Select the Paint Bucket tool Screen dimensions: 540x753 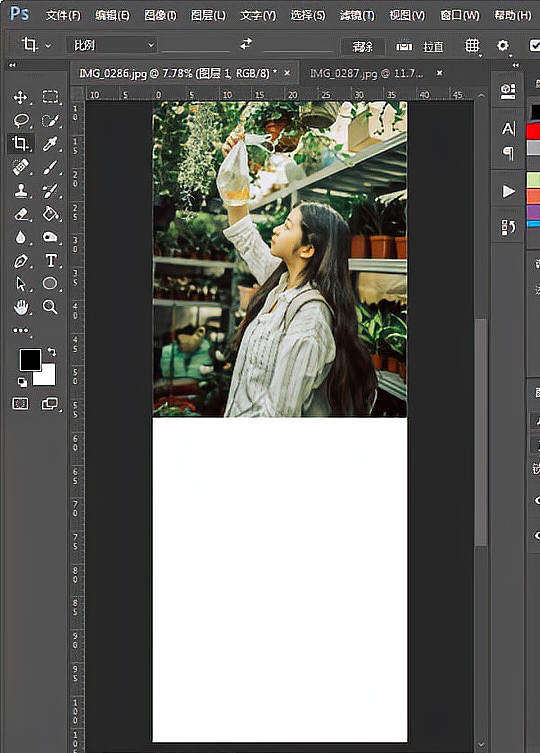coord(50,214)
